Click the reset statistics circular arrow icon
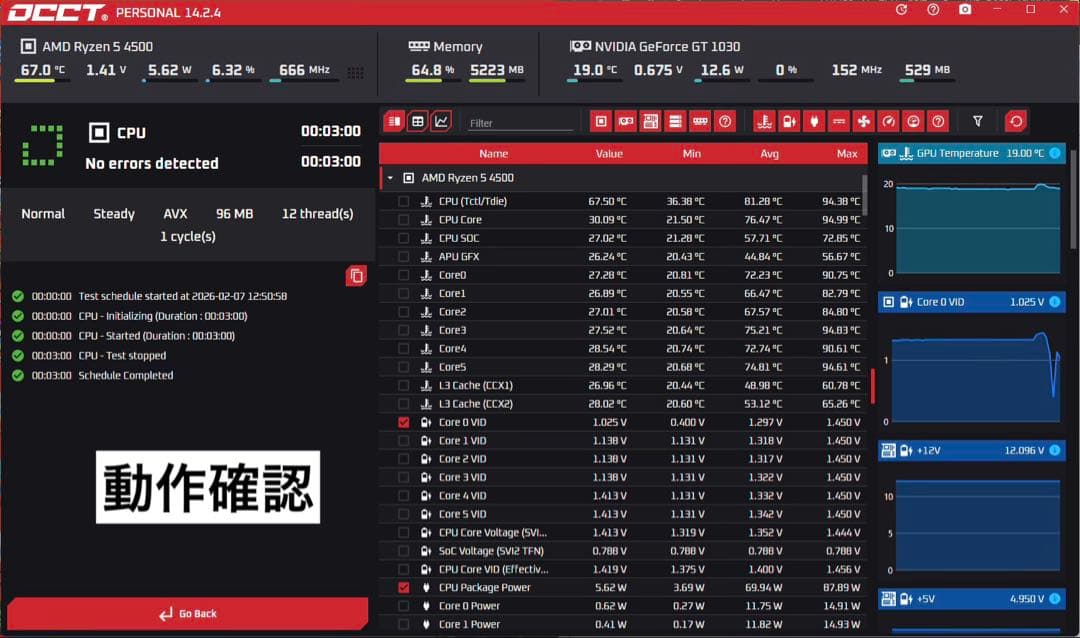The image size is (1080, 638). (1016, 122)
